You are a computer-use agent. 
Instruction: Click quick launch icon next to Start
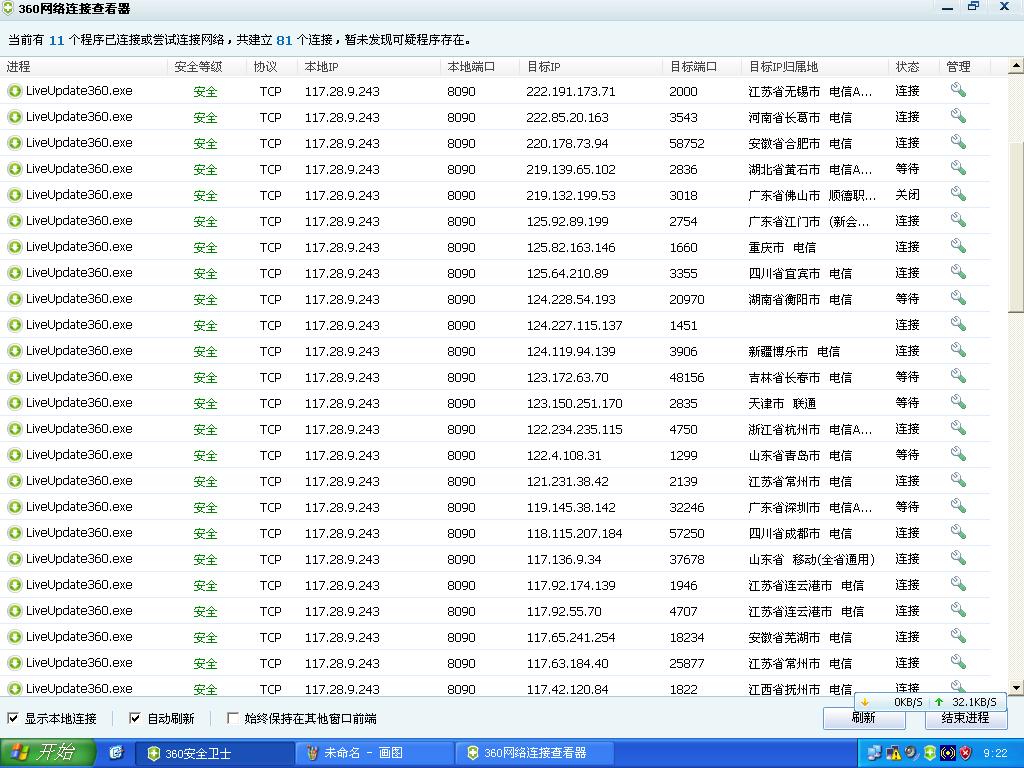[116, 753]
